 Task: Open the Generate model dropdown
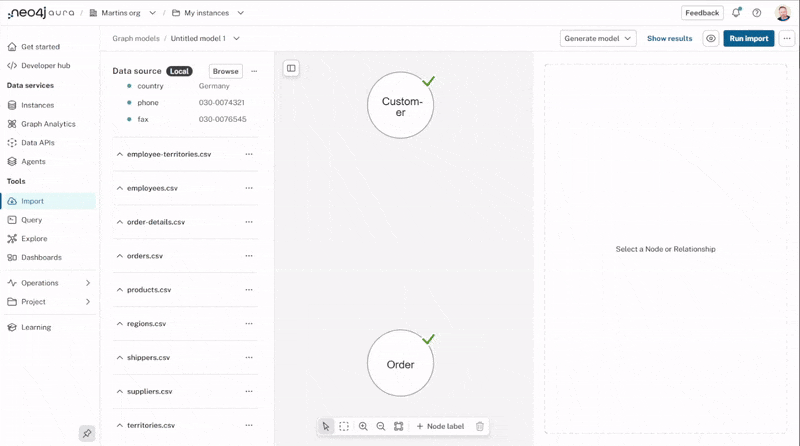pos(598,38)
